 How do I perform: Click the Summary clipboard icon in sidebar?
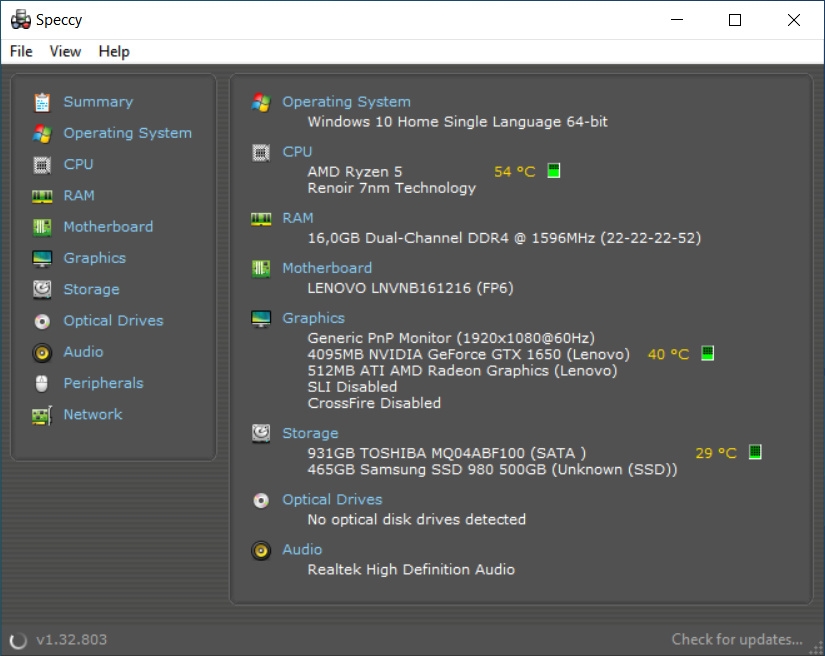[42, 102]
